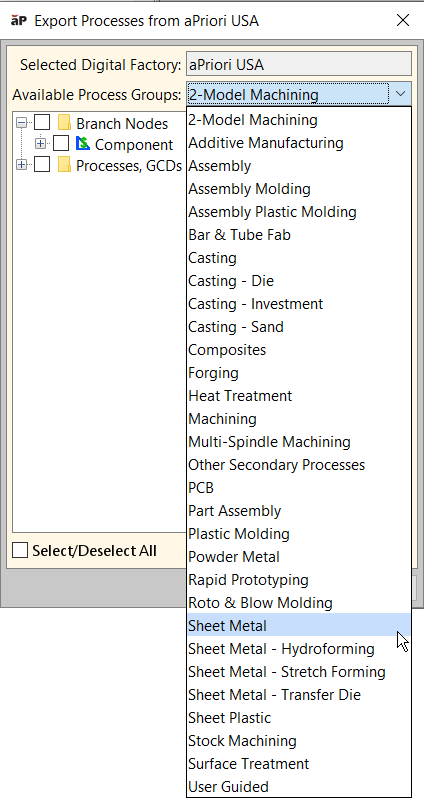The image size is (424, 798).
Task: Close the Available Process Groups dropdown arrow
Action: pyautogui.click(x=401, y=94)
